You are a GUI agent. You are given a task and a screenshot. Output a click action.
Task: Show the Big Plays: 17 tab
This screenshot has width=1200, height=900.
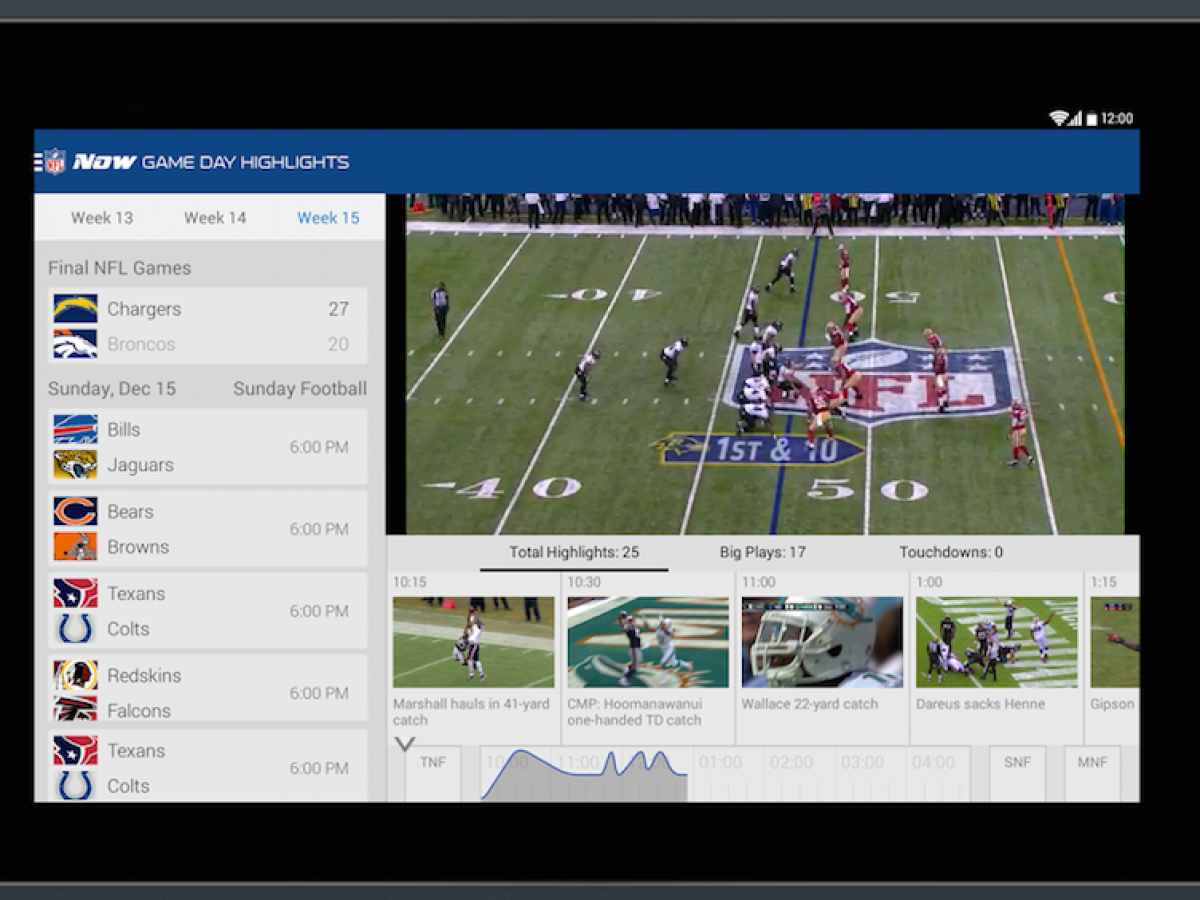762,552
